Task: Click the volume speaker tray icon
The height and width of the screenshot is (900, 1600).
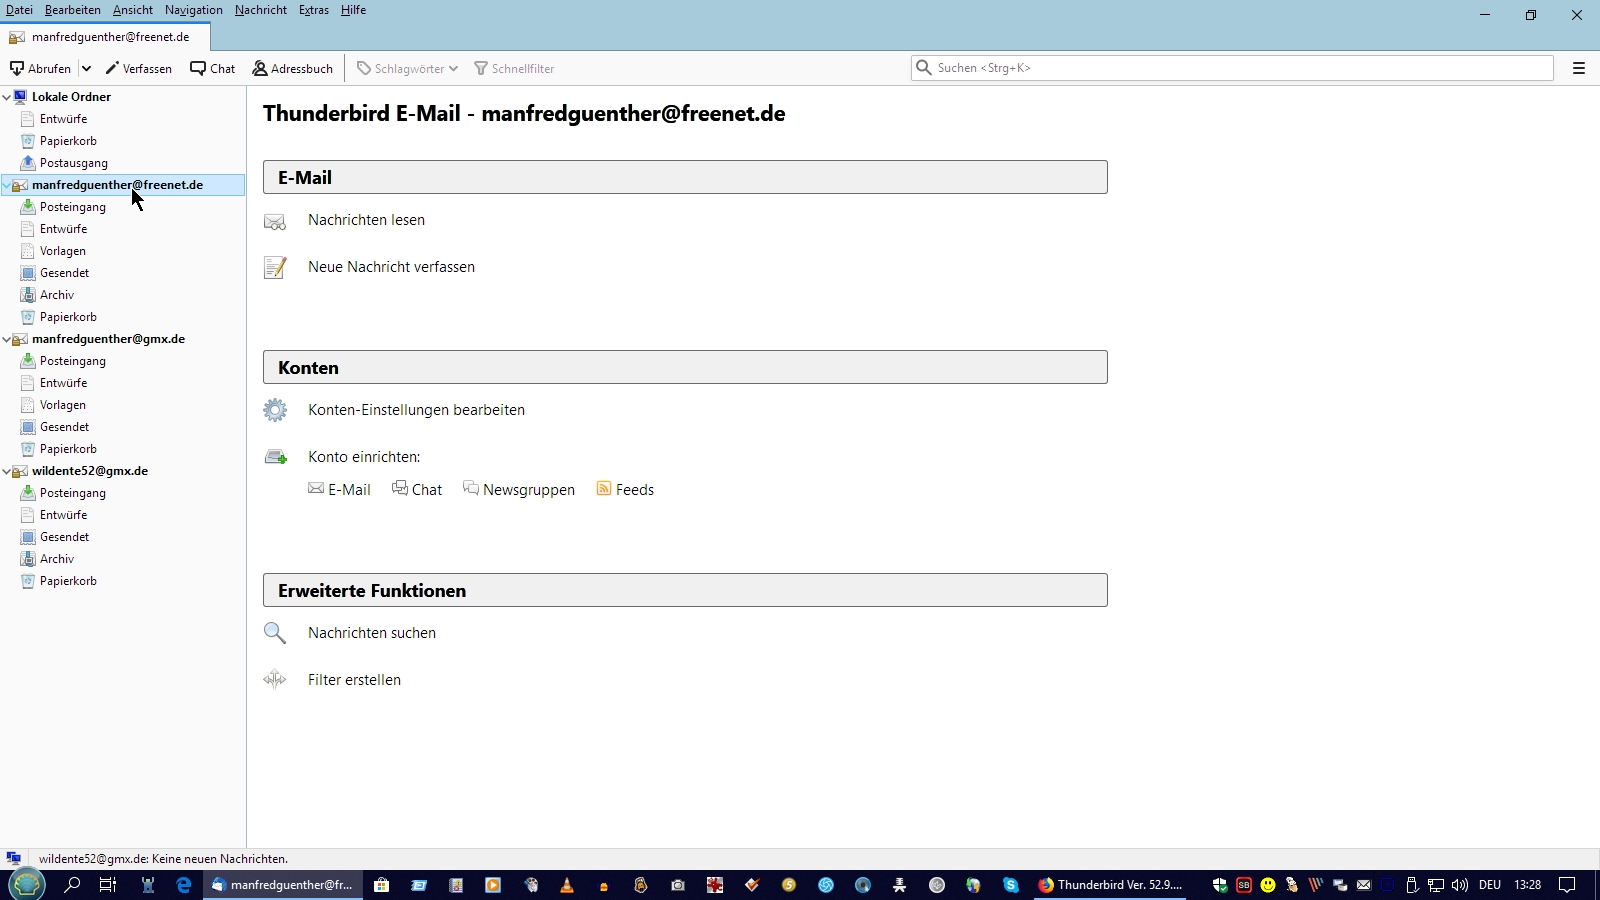Action: (1460, 885)
